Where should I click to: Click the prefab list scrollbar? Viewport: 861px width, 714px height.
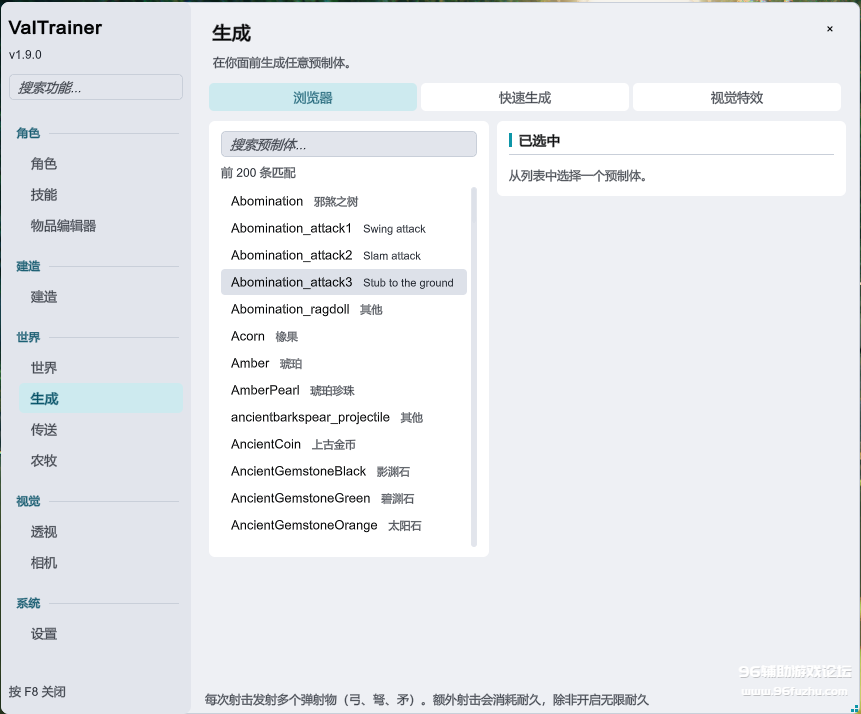tap(474, 367)
